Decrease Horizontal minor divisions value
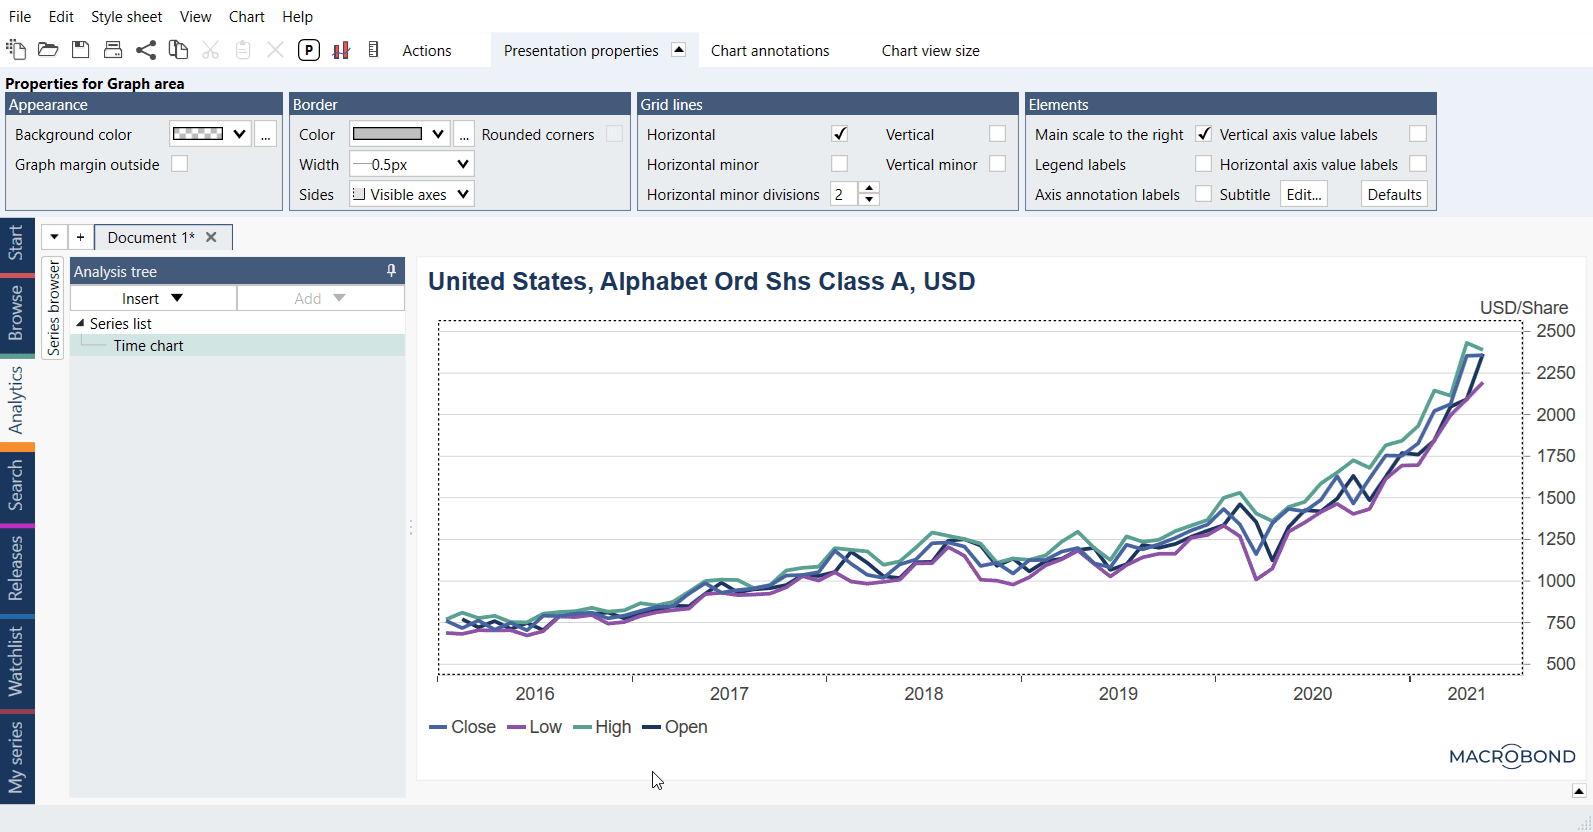This screenshot has width=1593, height=832. [869, 200]
